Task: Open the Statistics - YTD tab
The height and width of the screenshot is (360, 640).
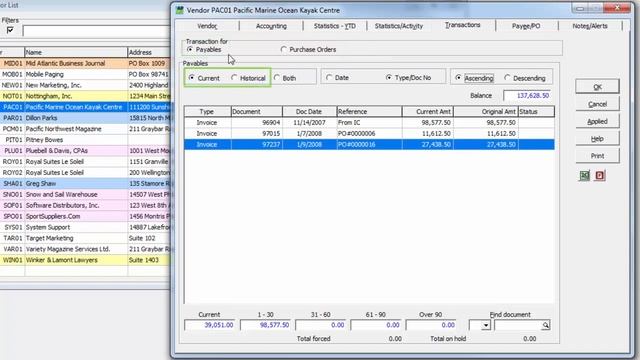Action: [335, 26]
